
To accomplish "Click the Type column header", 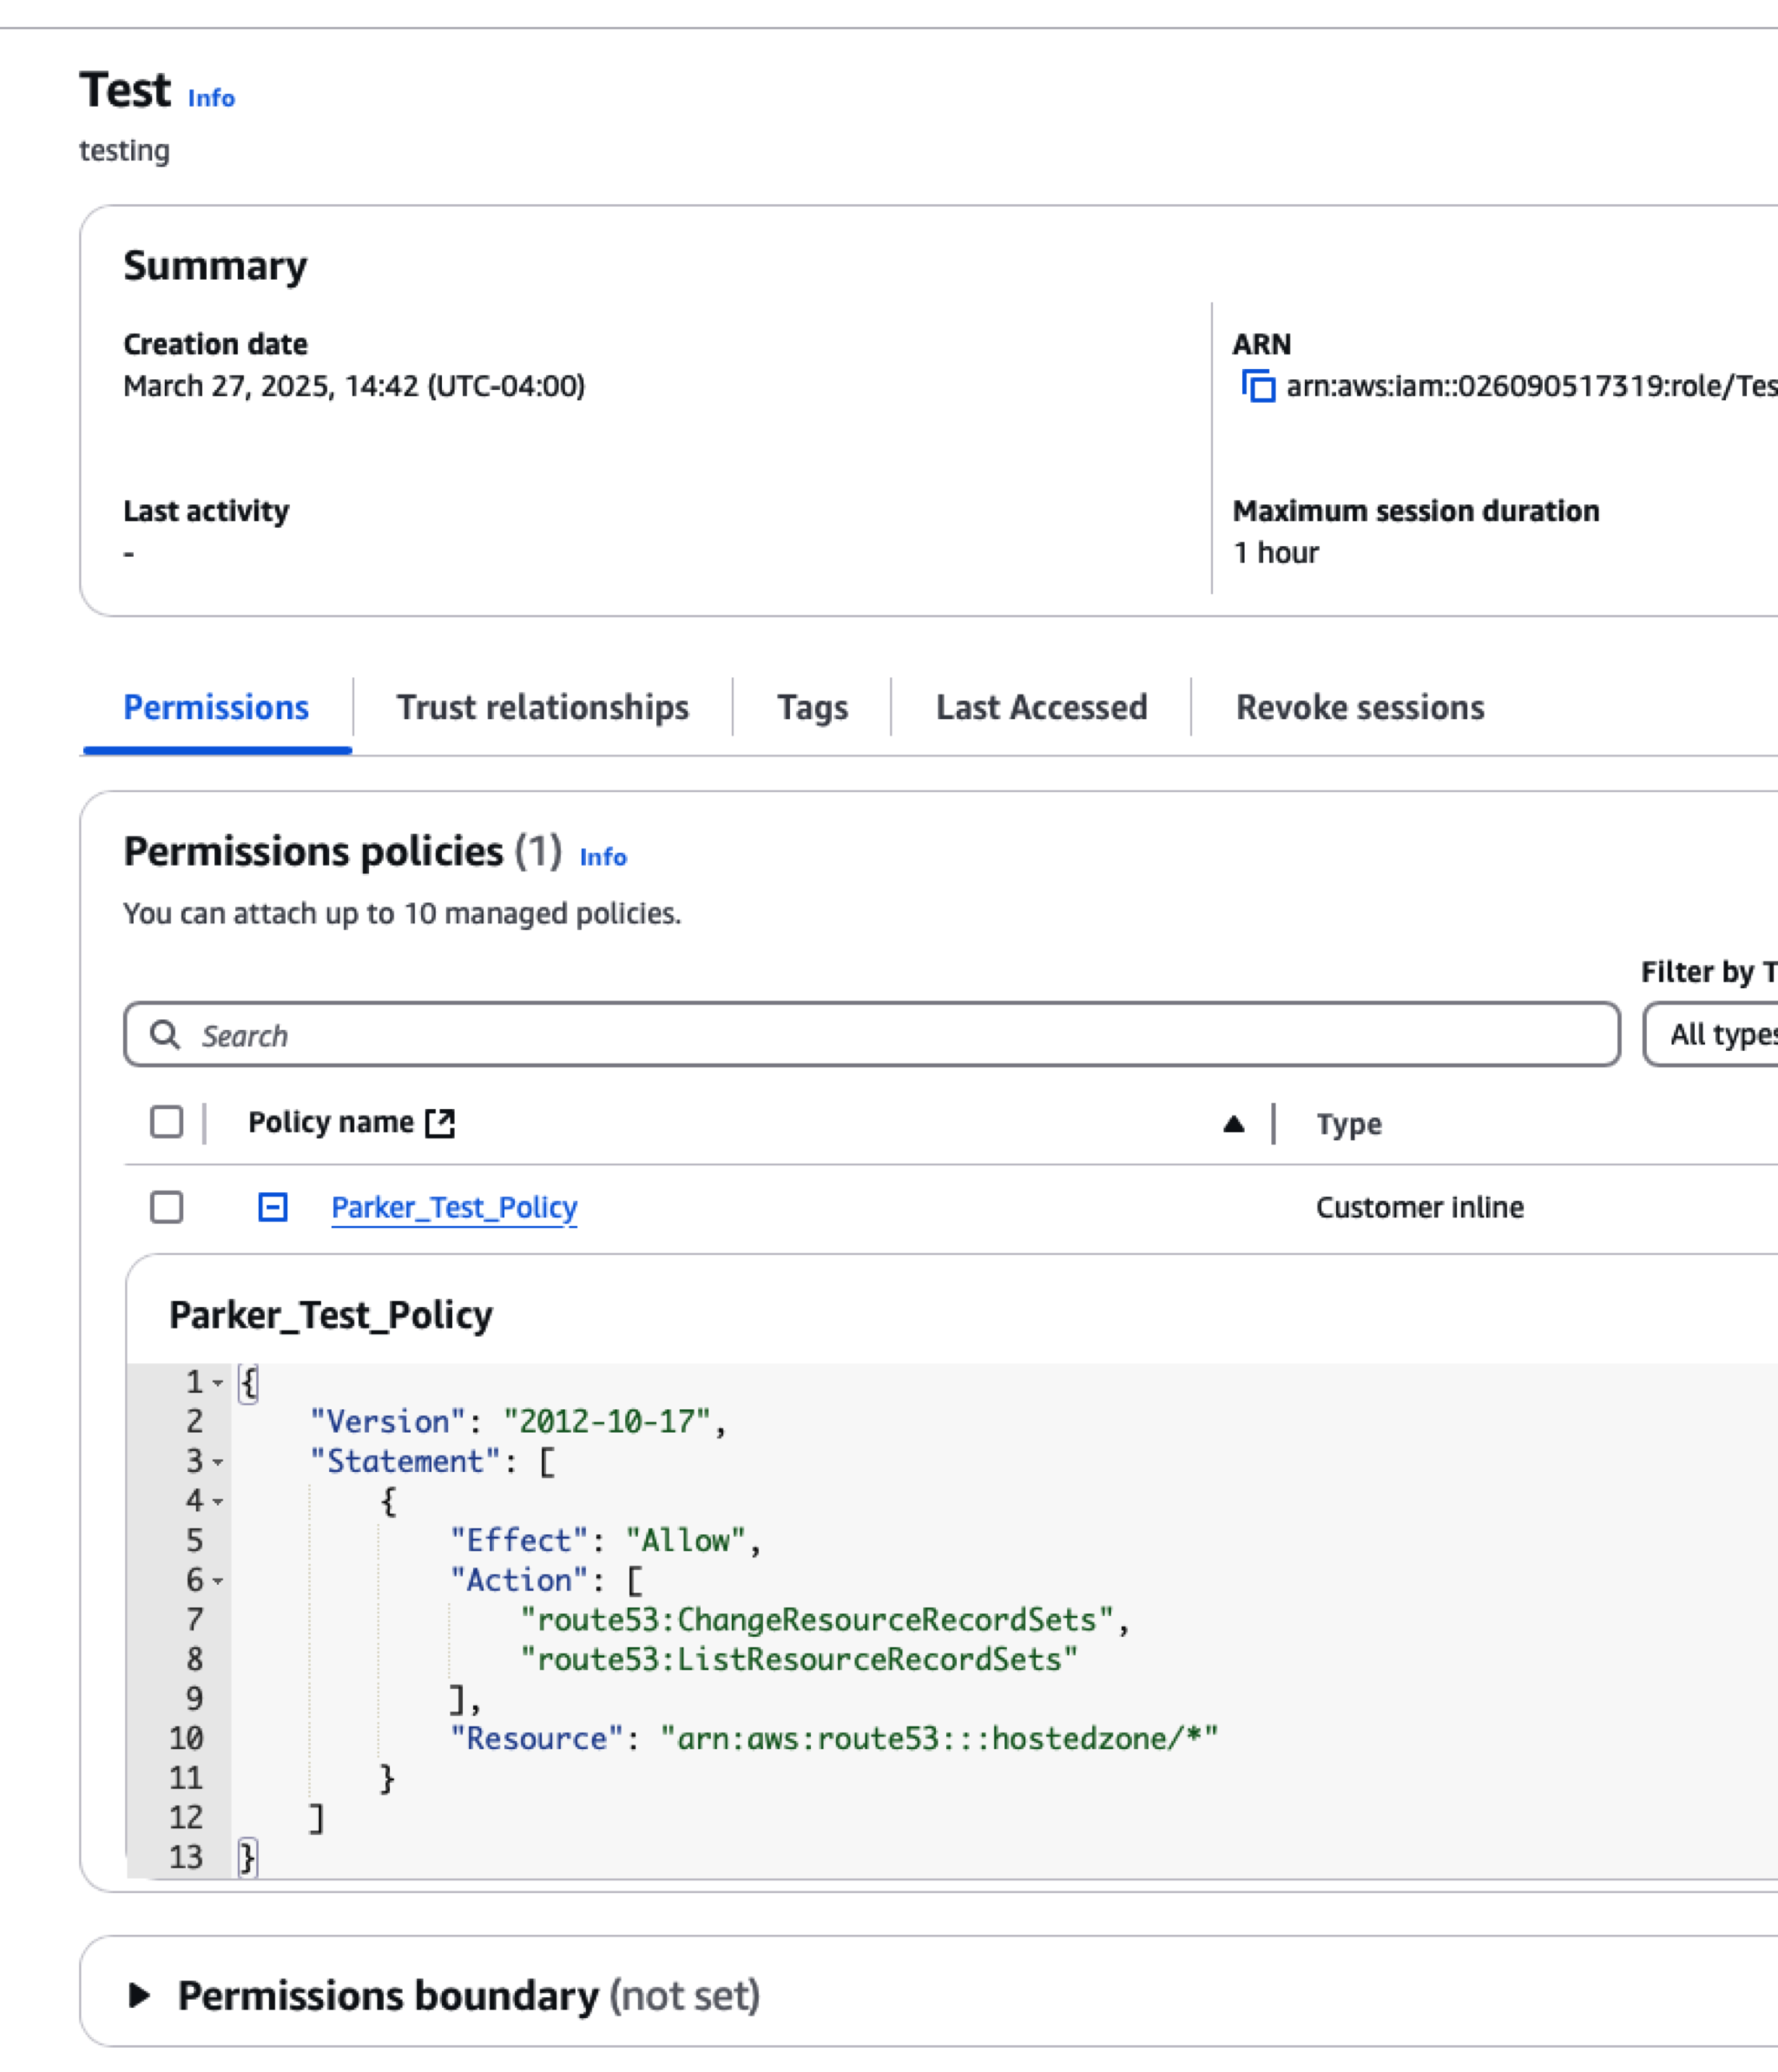I will (x=1349, y=1124).
